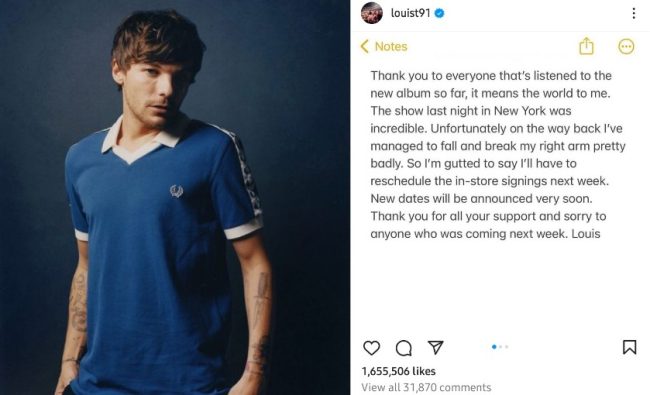Jump to second carousel dot
The width and height of the screenshot is (650, 395).
[x=501, y=347]
